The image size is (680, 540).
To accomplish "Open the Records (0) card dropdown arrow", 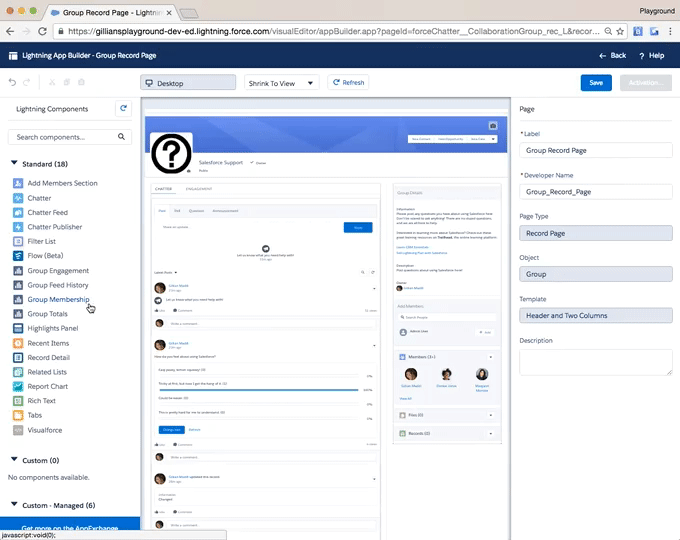I will 490,433.
